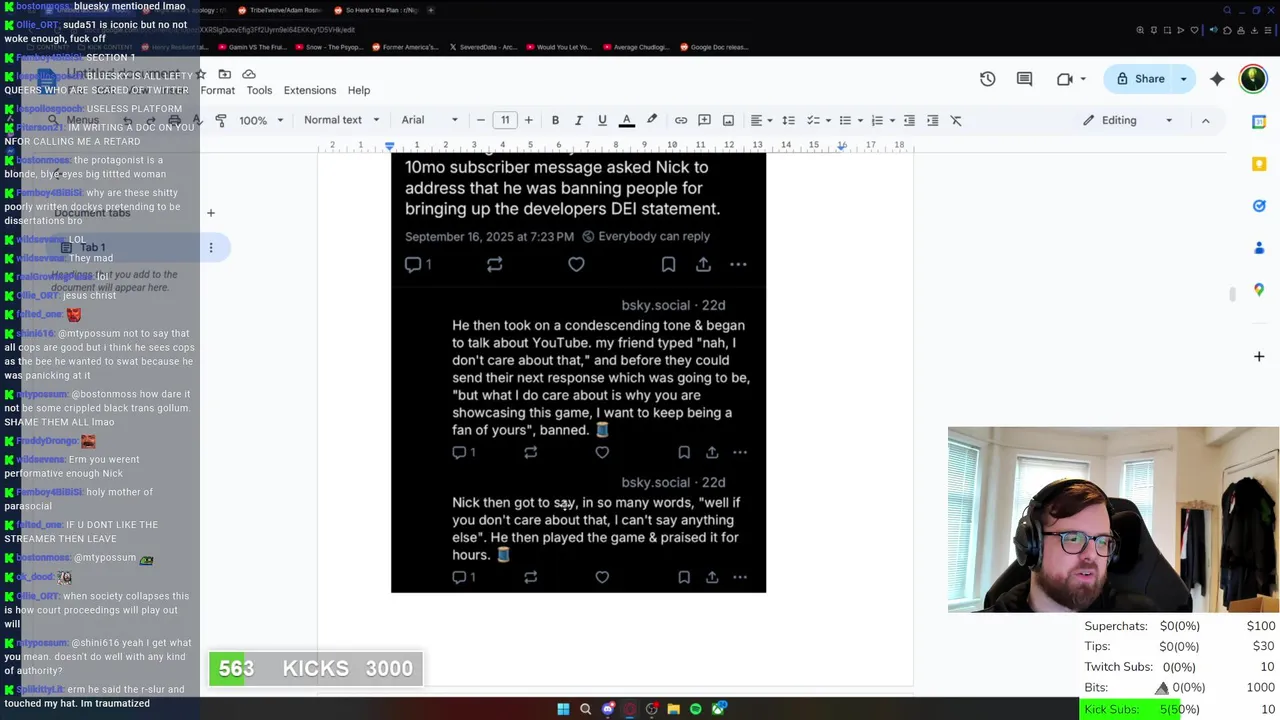Open Tab 1 three-dot options
The image size is (1280, 720).
(x=211, y=247)
